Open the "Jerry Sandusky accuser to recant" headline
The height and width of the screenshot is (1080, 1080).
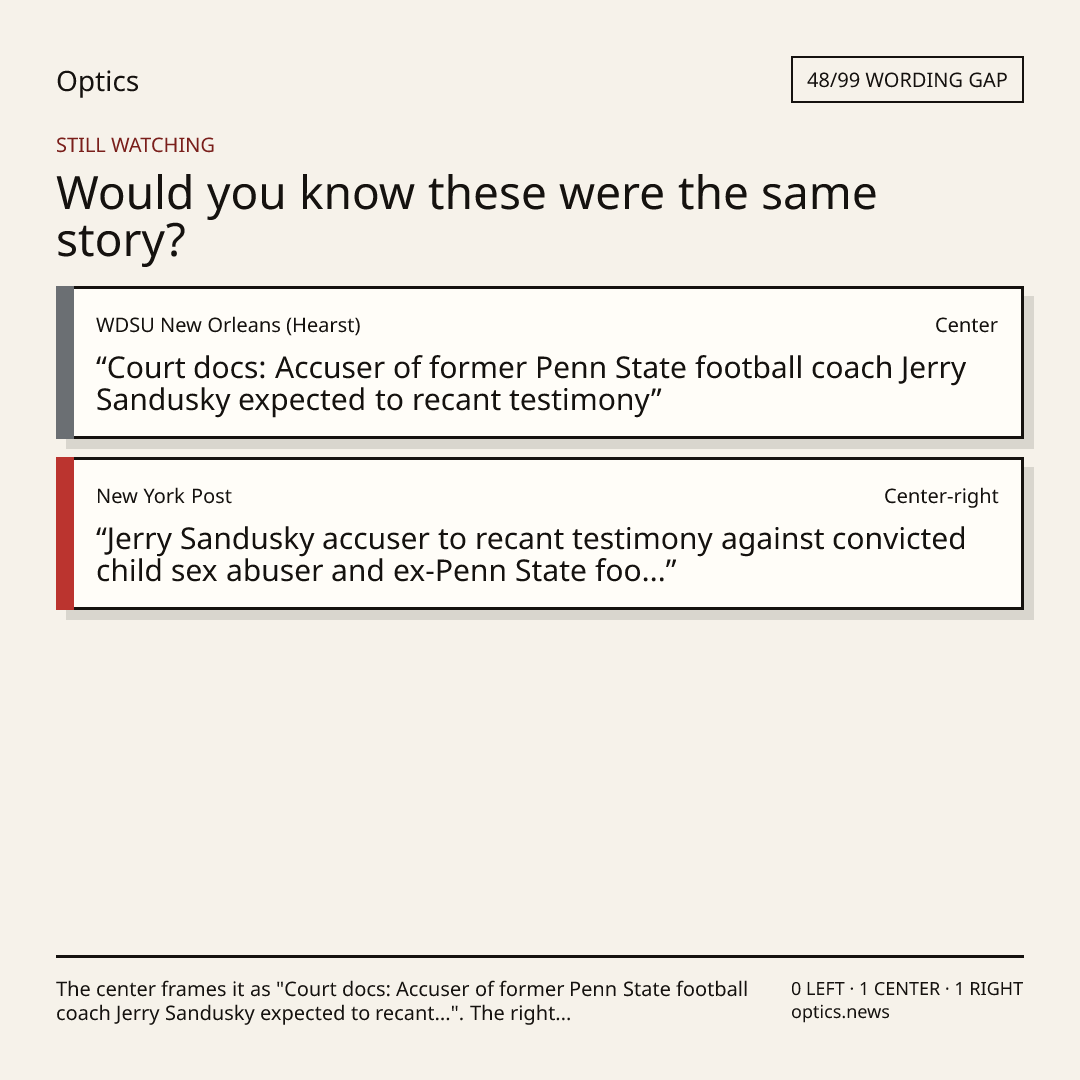pos(530,554)
